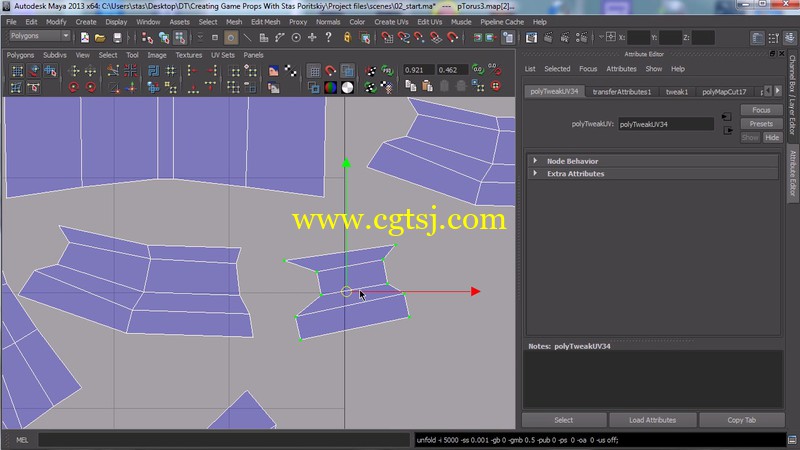Open the Edit Mesh menu
800x450 pixels.
click(265, 22)
